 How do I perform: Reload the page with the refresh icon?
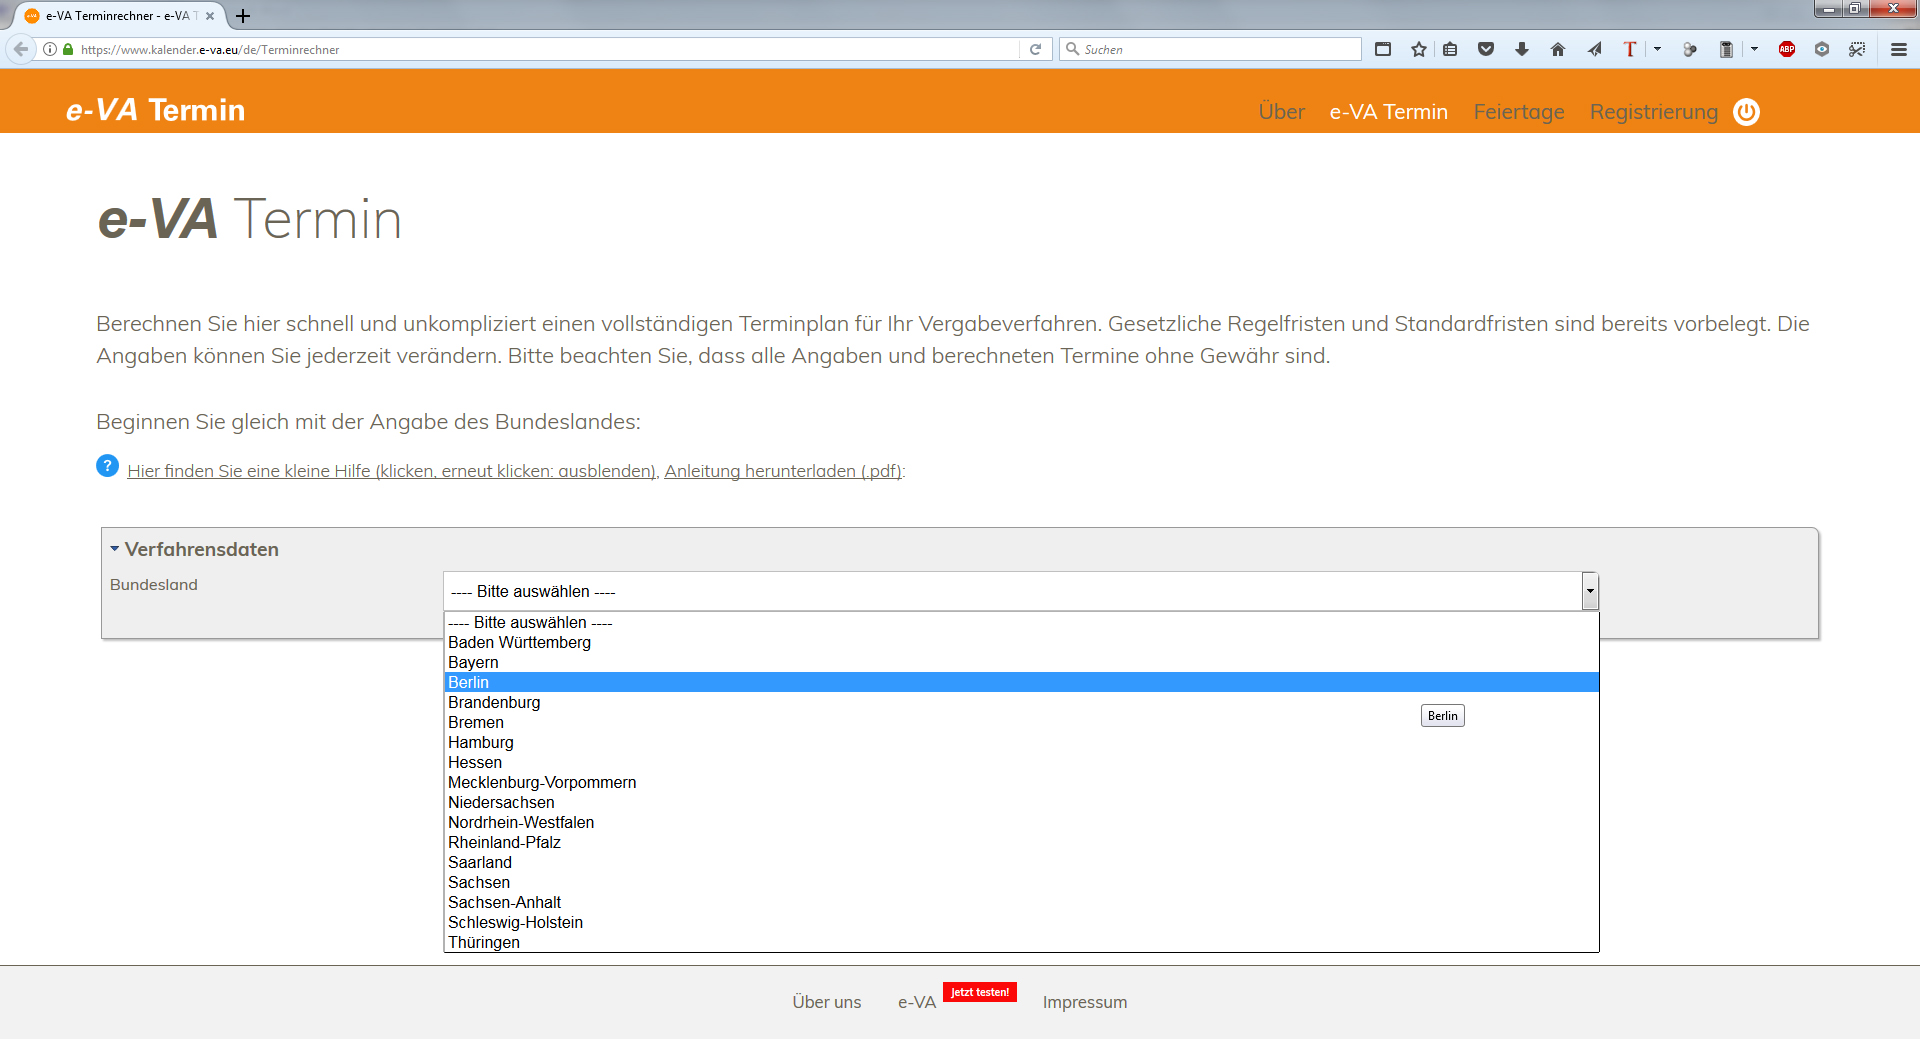[x=1036, y=49]
